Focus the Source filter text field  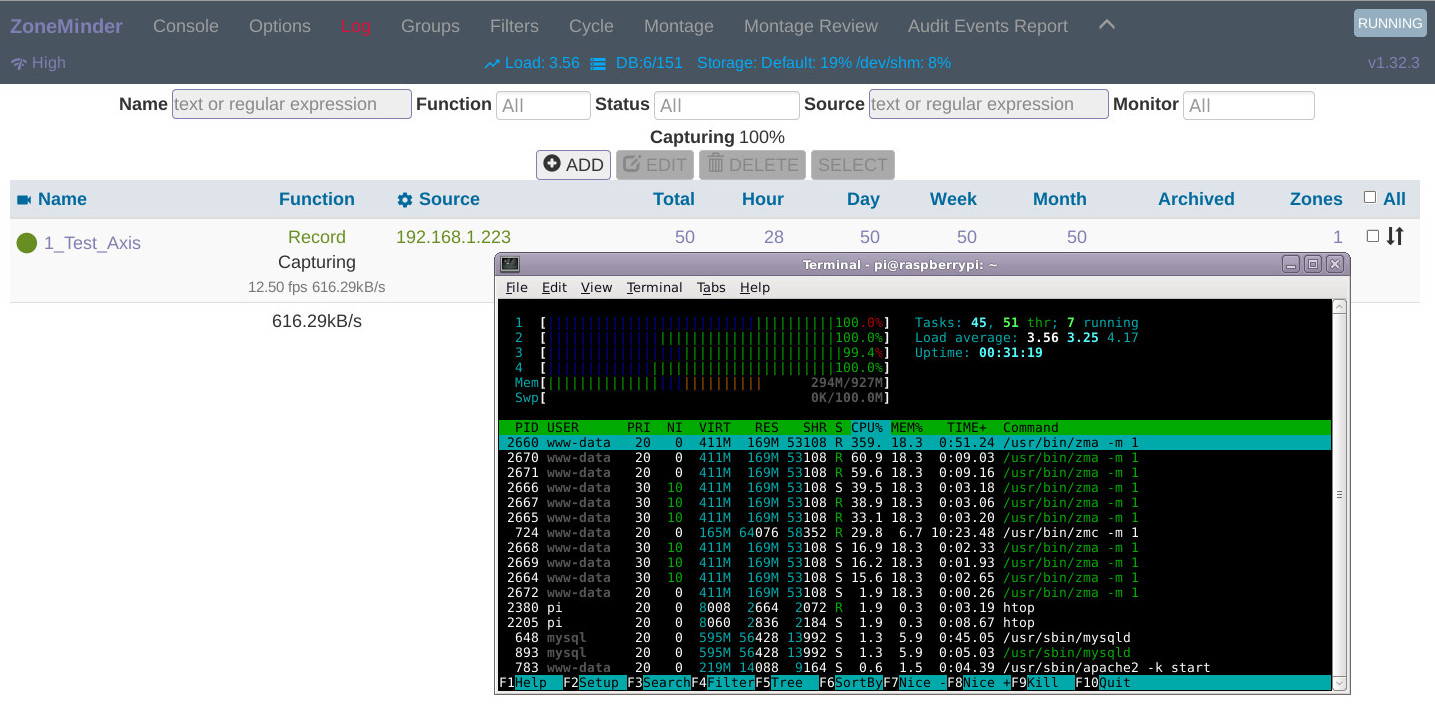989,104
